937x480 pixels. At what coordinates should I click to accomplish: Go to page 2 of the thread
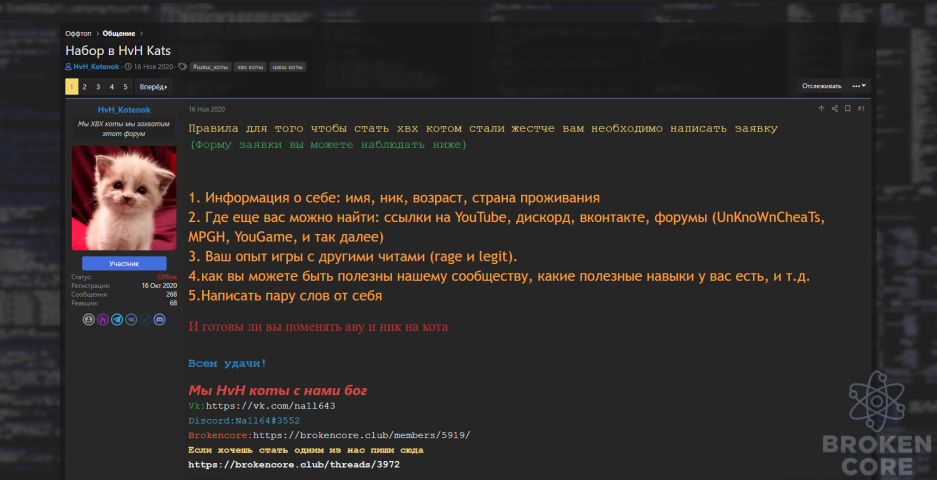coord(84,87)
